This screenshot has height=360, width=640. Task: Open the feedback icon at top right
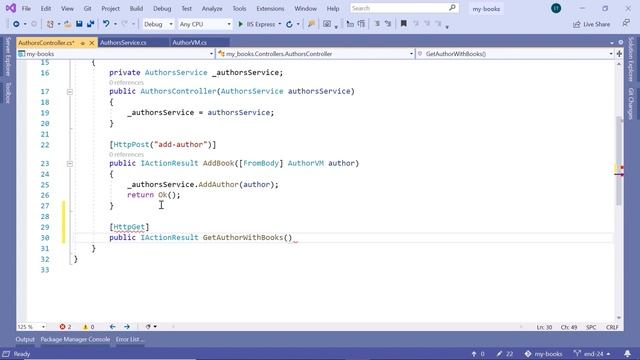click(x=626, y=23)
